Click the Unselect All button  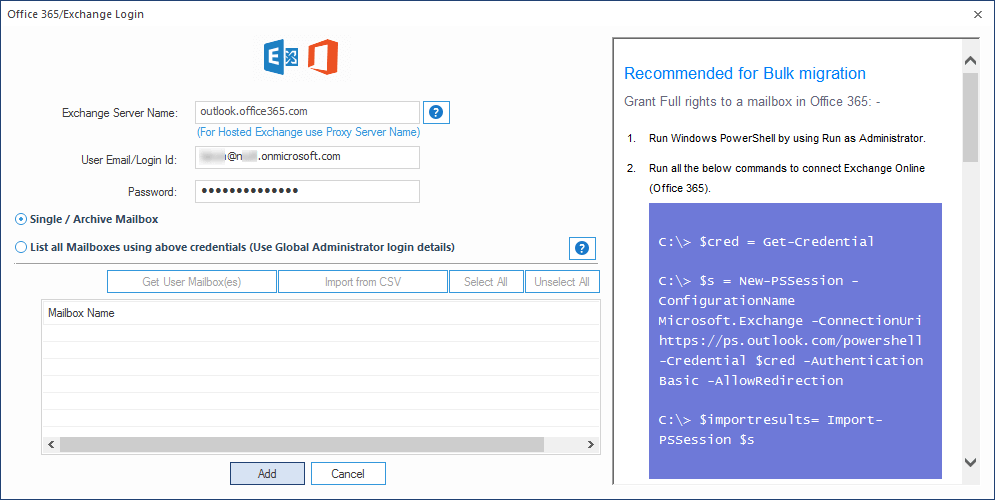click(562, 282)
